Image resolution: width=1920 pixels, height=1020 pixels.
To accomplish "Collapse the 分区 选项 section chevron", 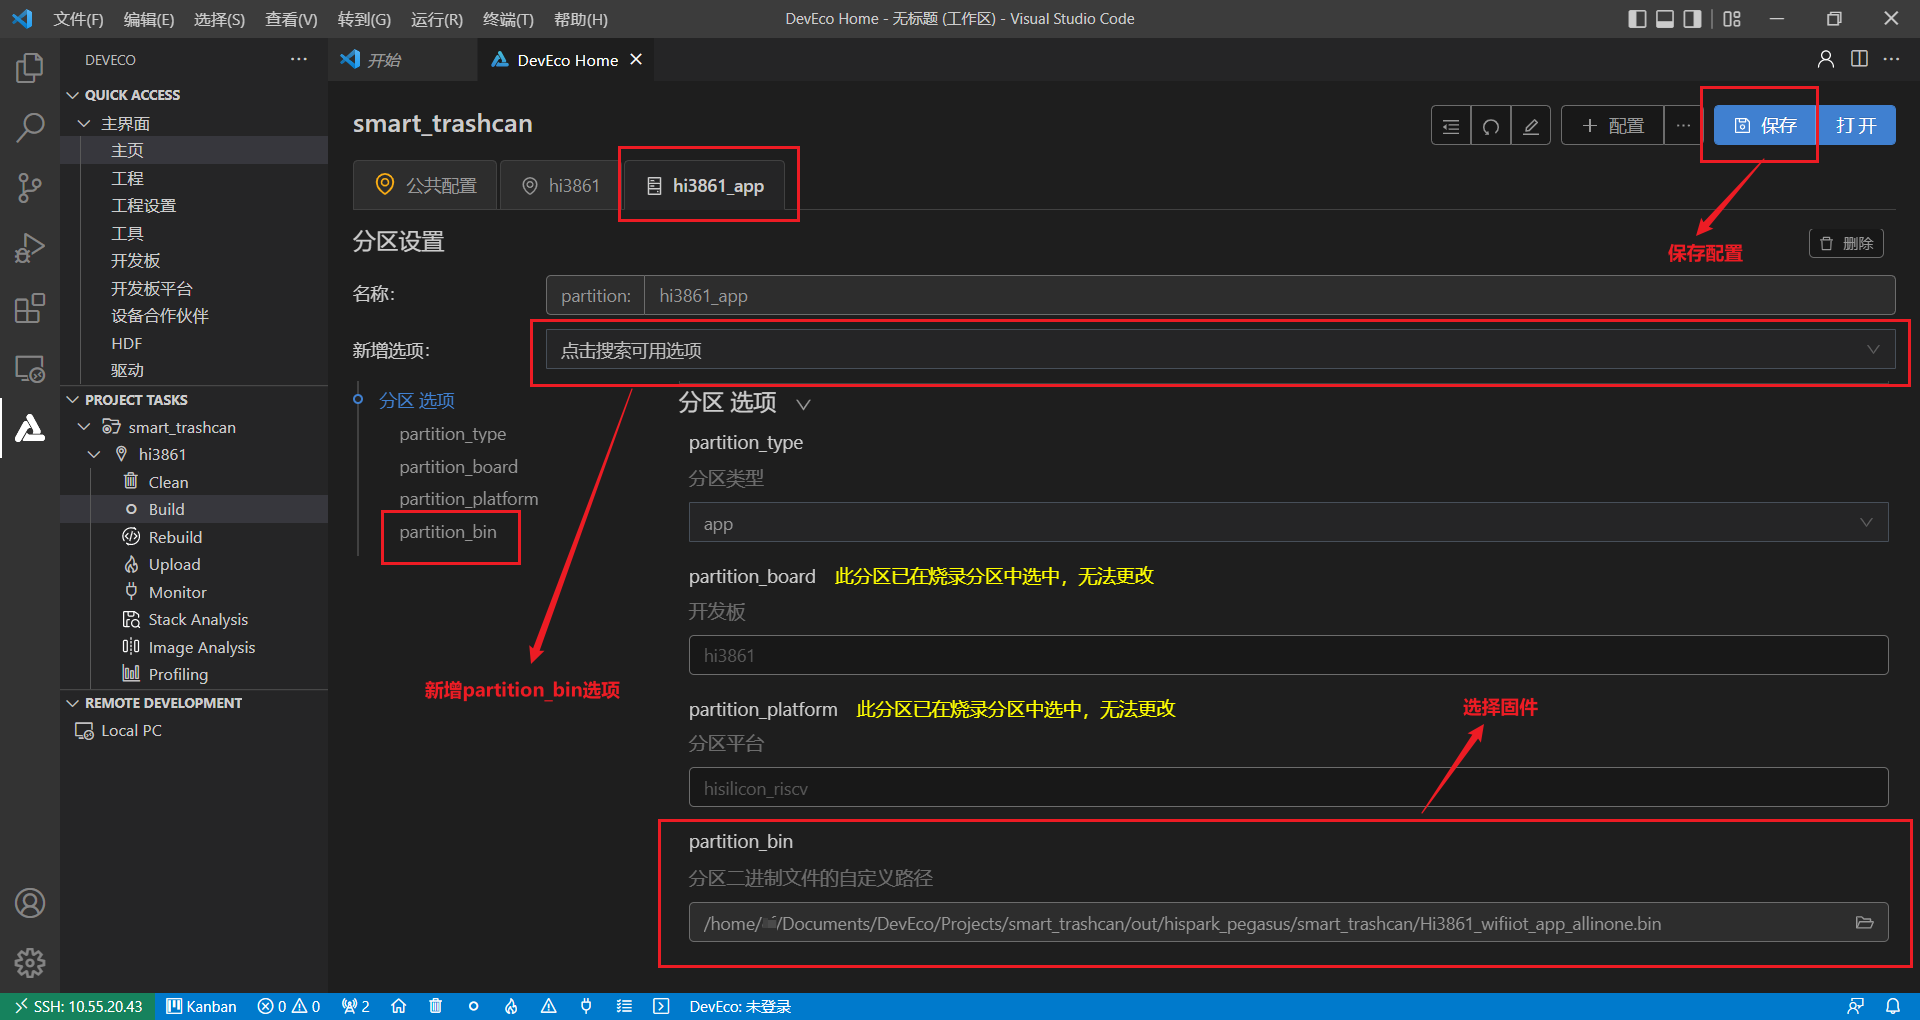I will click(803, 404).
